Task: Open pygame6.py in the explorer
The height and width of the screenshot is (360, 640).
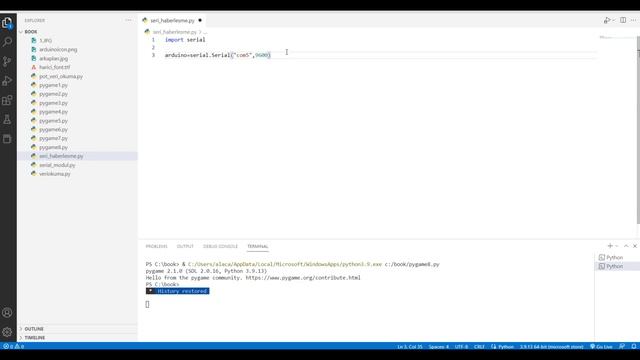Action: [x=53, y=129]
